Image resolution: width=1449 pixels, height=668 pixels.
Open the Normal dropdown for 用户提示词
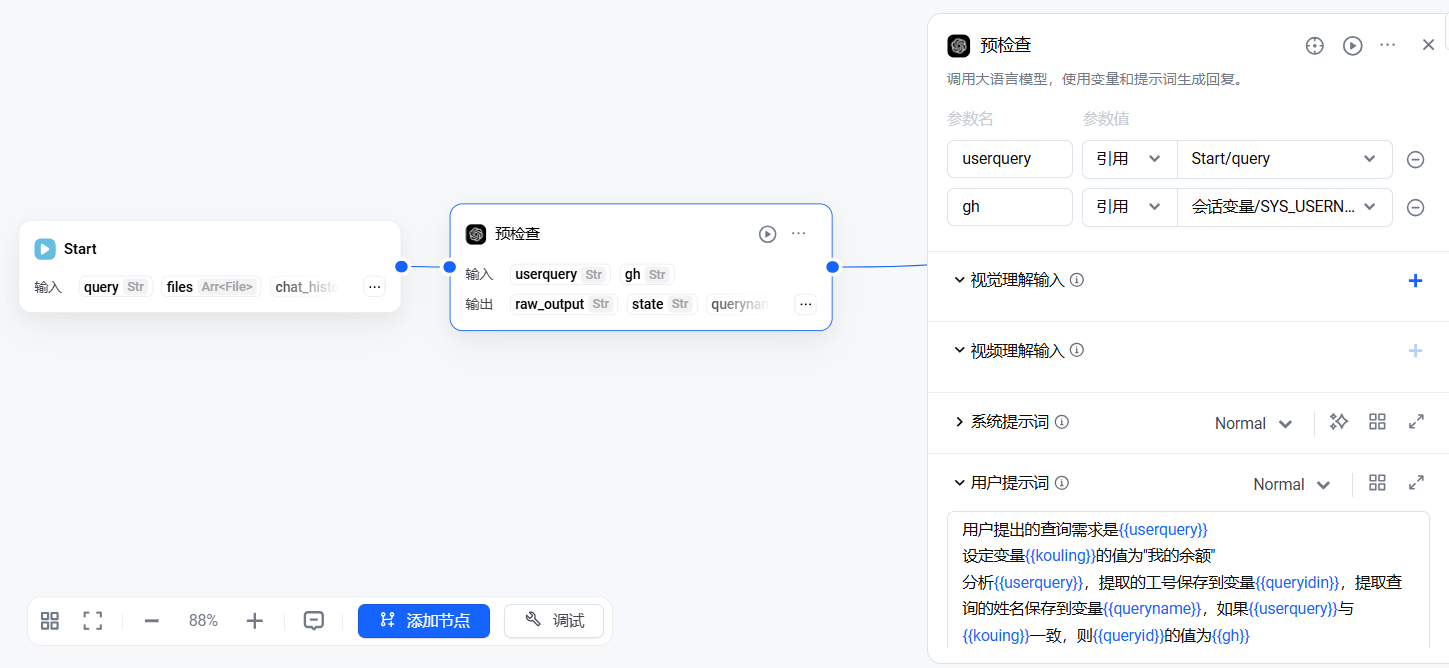click(1291, 484)
